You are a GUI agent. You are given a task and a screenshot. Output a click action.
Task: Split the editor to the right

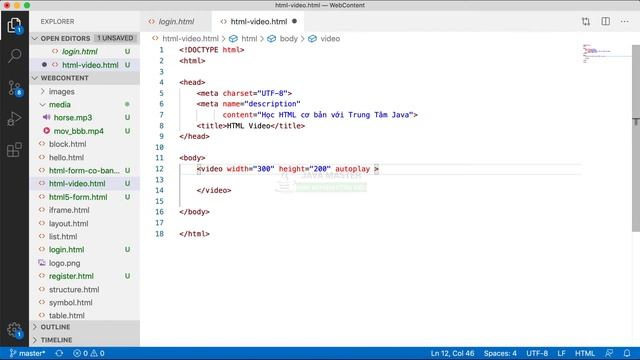pos(606,21)
